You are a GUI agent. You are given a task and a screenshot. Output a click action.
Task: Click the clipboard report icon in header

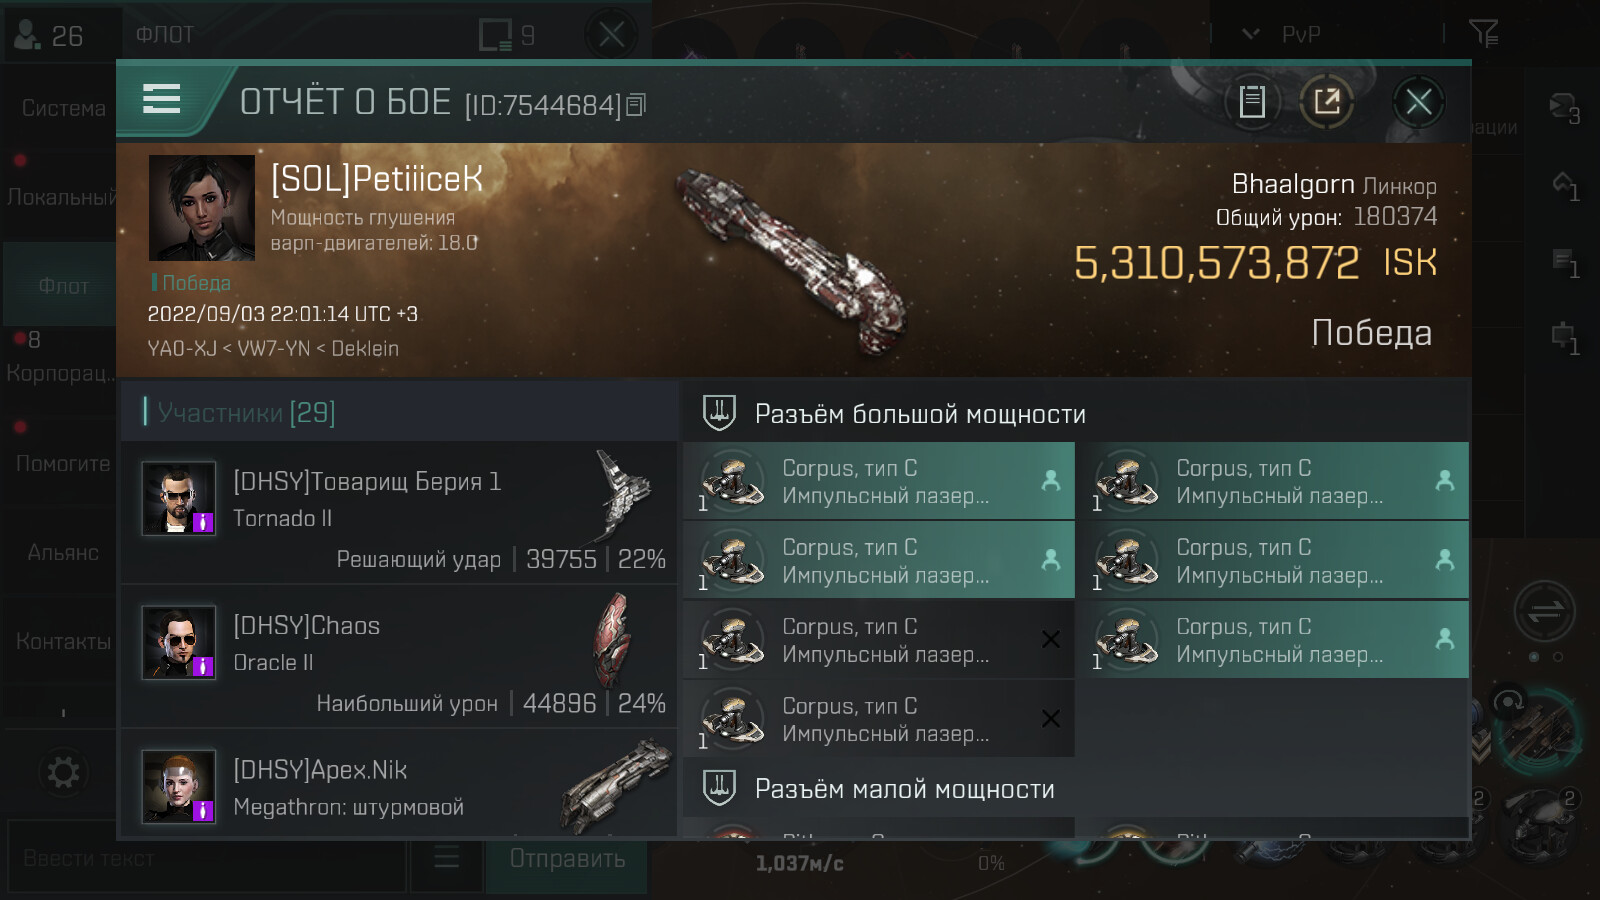1252,101
